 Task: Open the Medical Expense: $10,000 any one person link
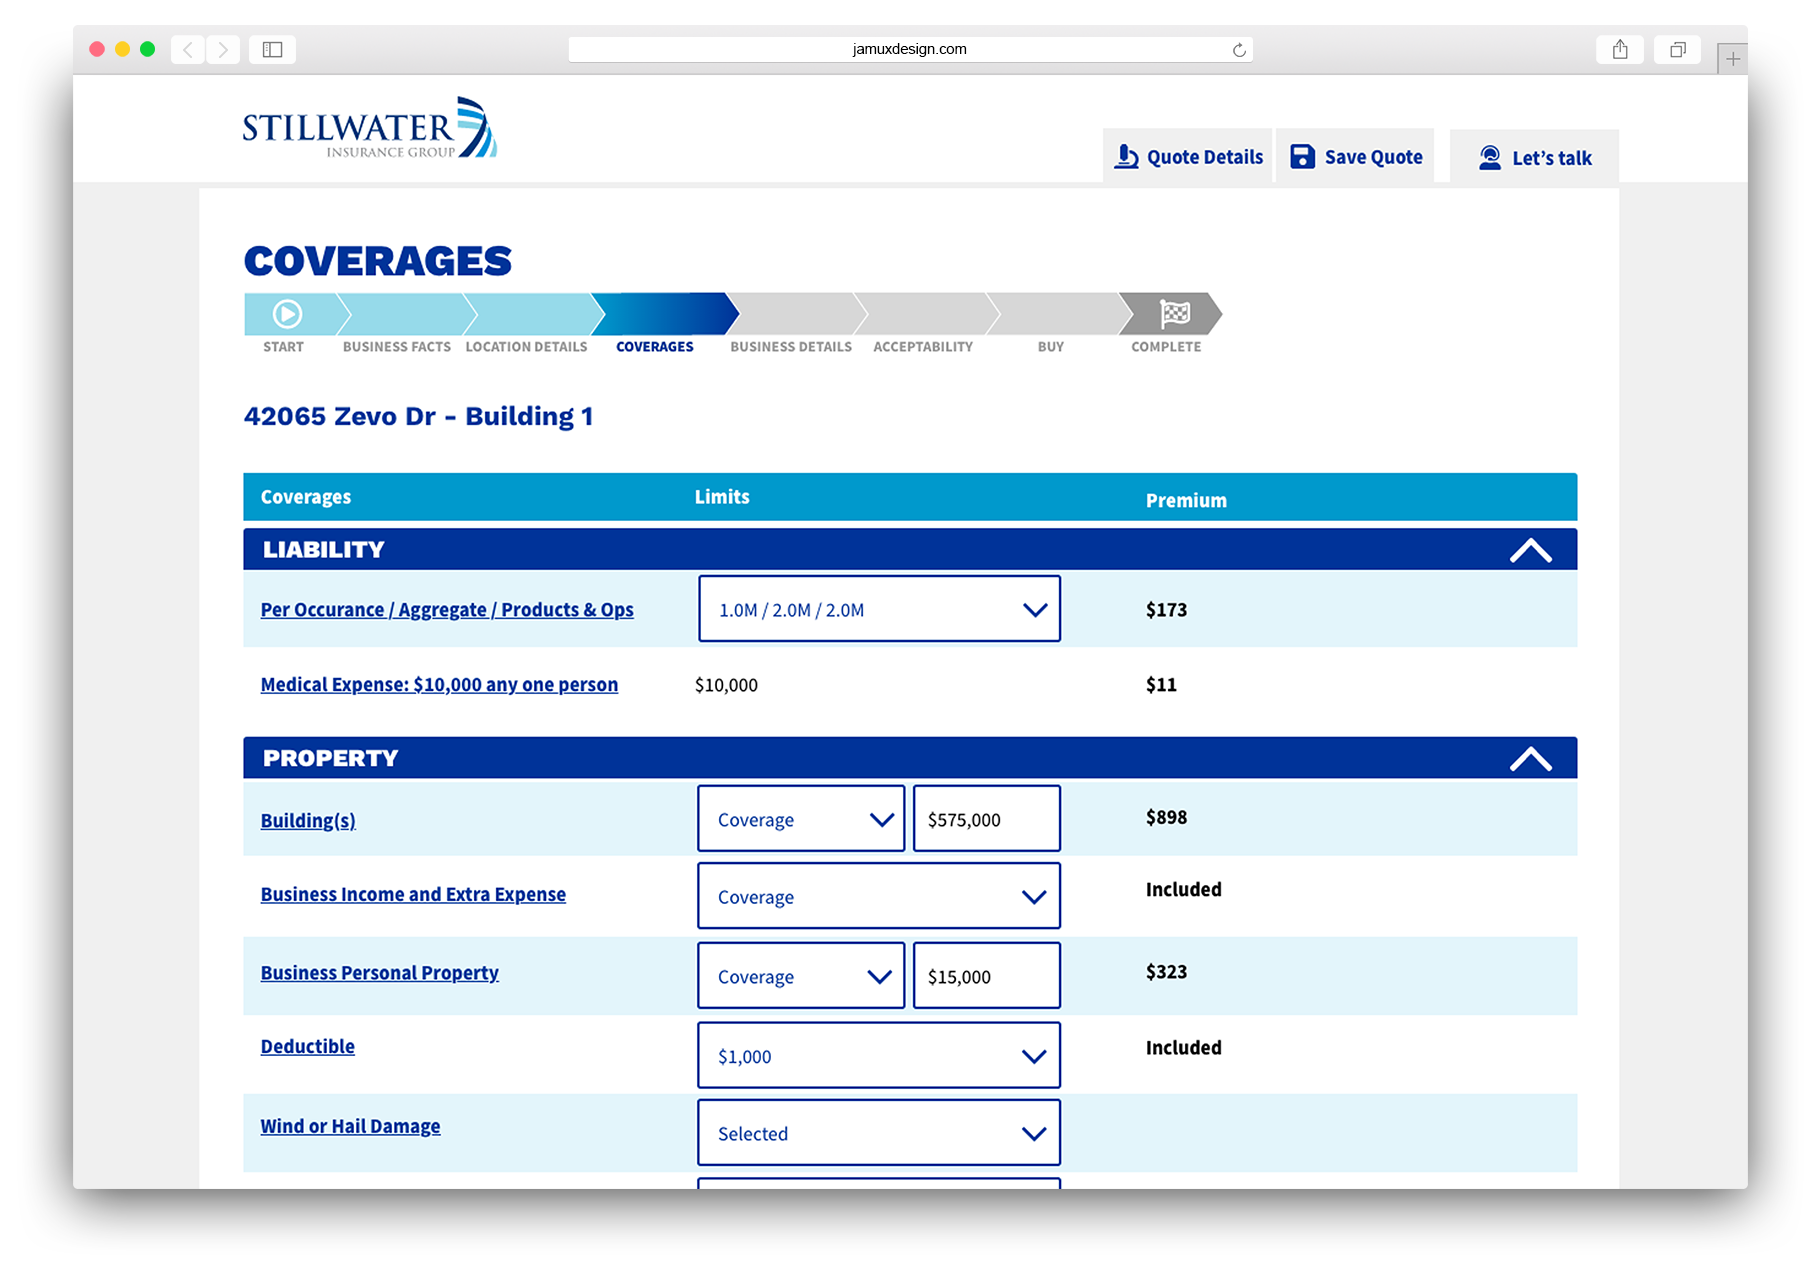coord(439,685)
